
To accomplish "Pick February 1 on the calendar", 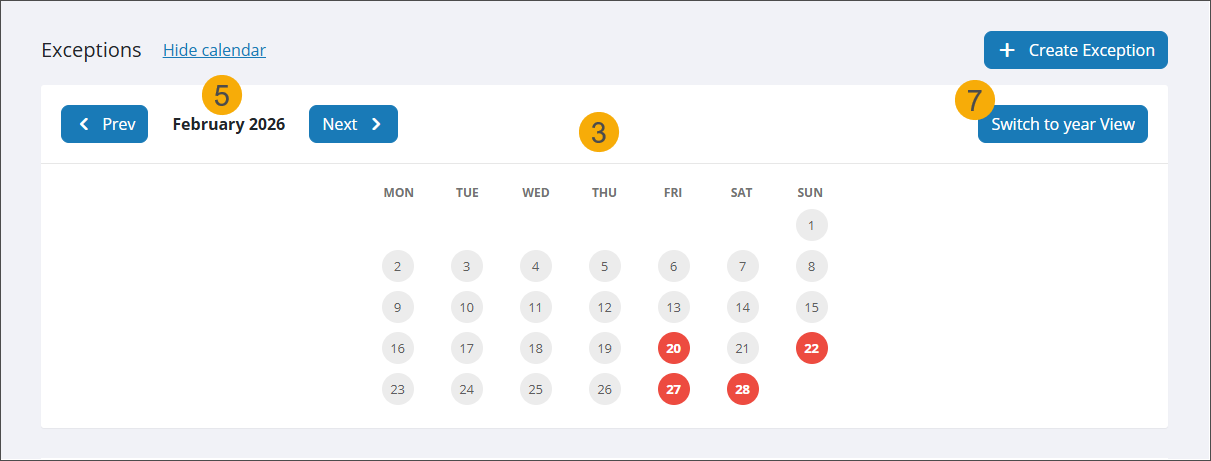I will click(811, 225).
